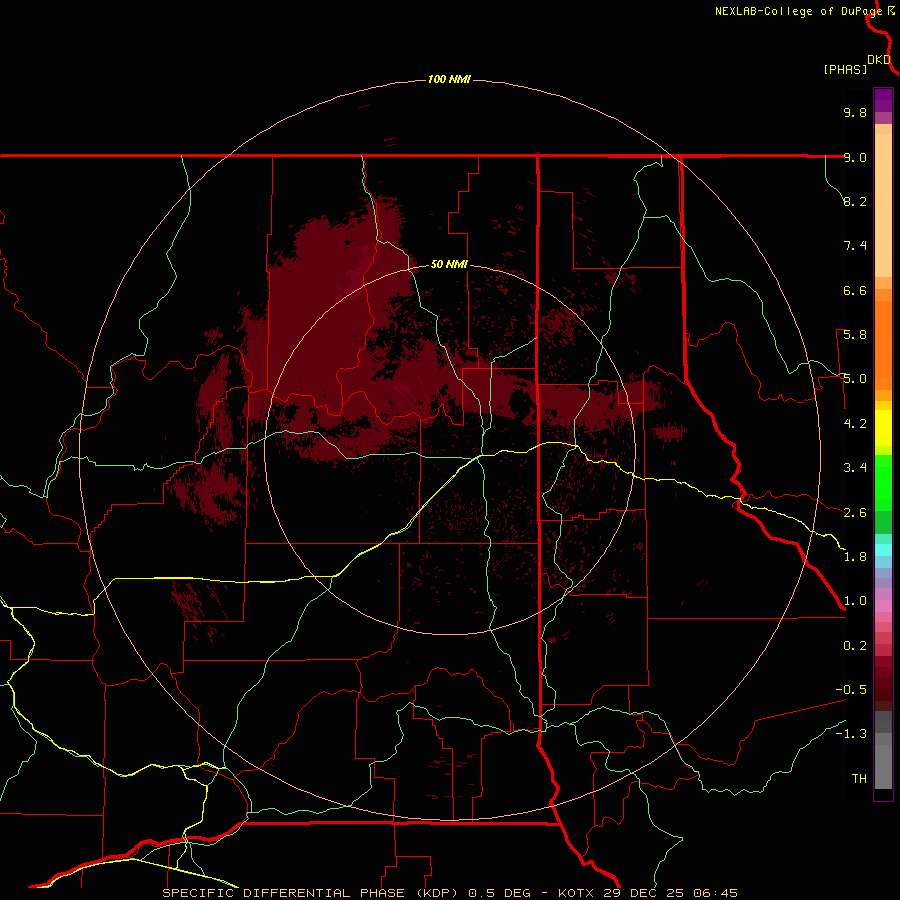Click the 1.0 scale value
This screenshot has width=900, height=900.
[855, 601]
